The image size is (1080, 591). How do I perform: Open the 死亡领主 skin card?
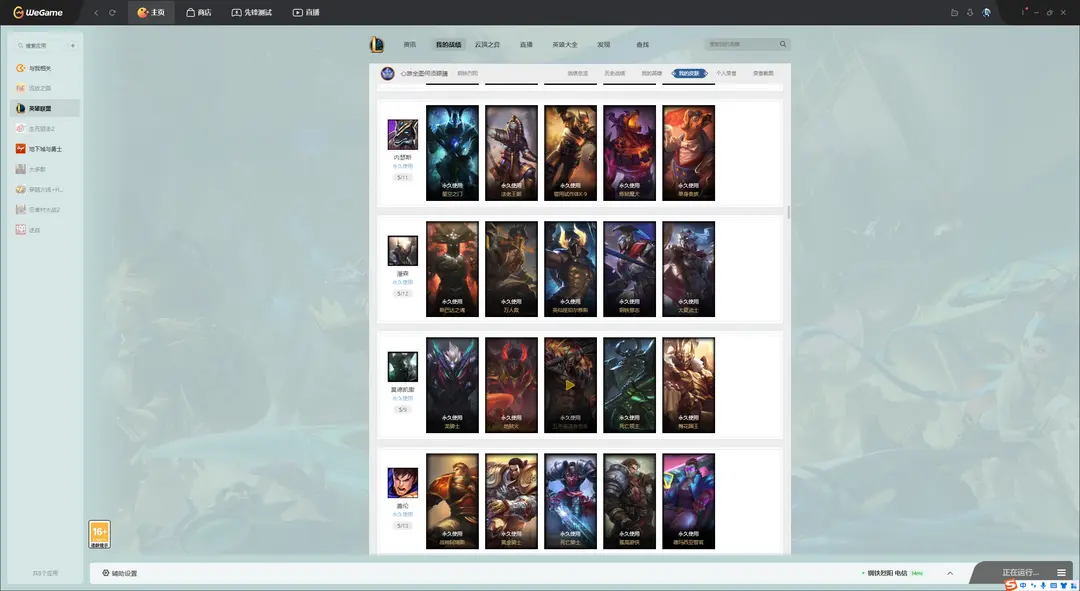[630, 385]
